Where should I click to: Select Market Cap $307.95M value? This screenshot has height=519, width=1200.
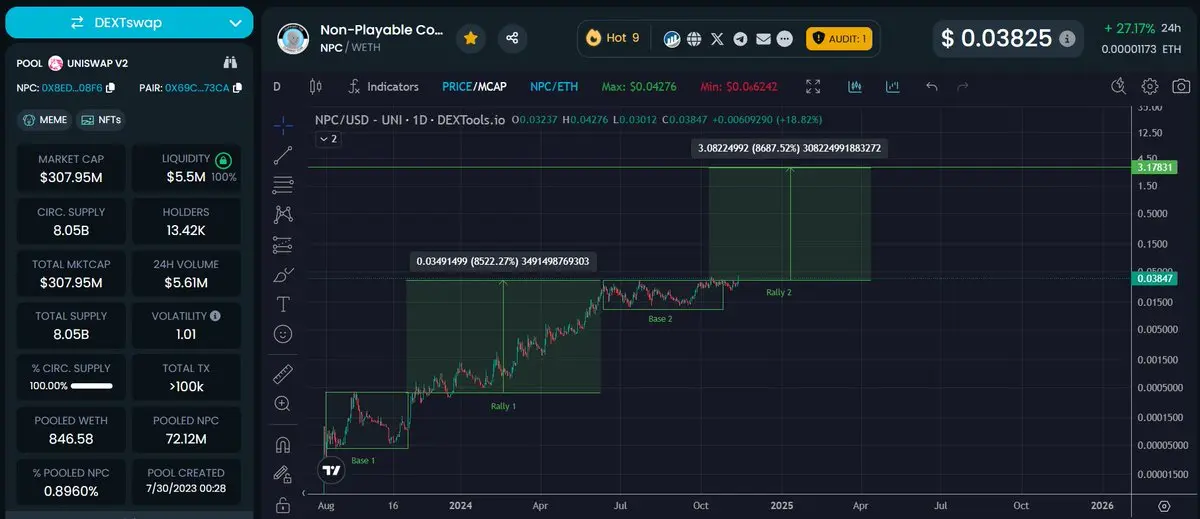click(x=70, y=178)
